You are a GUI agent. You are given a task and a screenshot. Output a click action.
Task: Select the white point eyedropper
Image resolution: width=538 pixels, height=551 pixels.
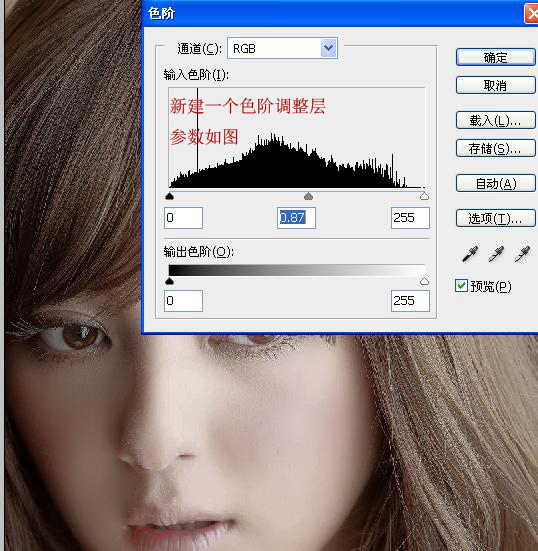[522, 254]
